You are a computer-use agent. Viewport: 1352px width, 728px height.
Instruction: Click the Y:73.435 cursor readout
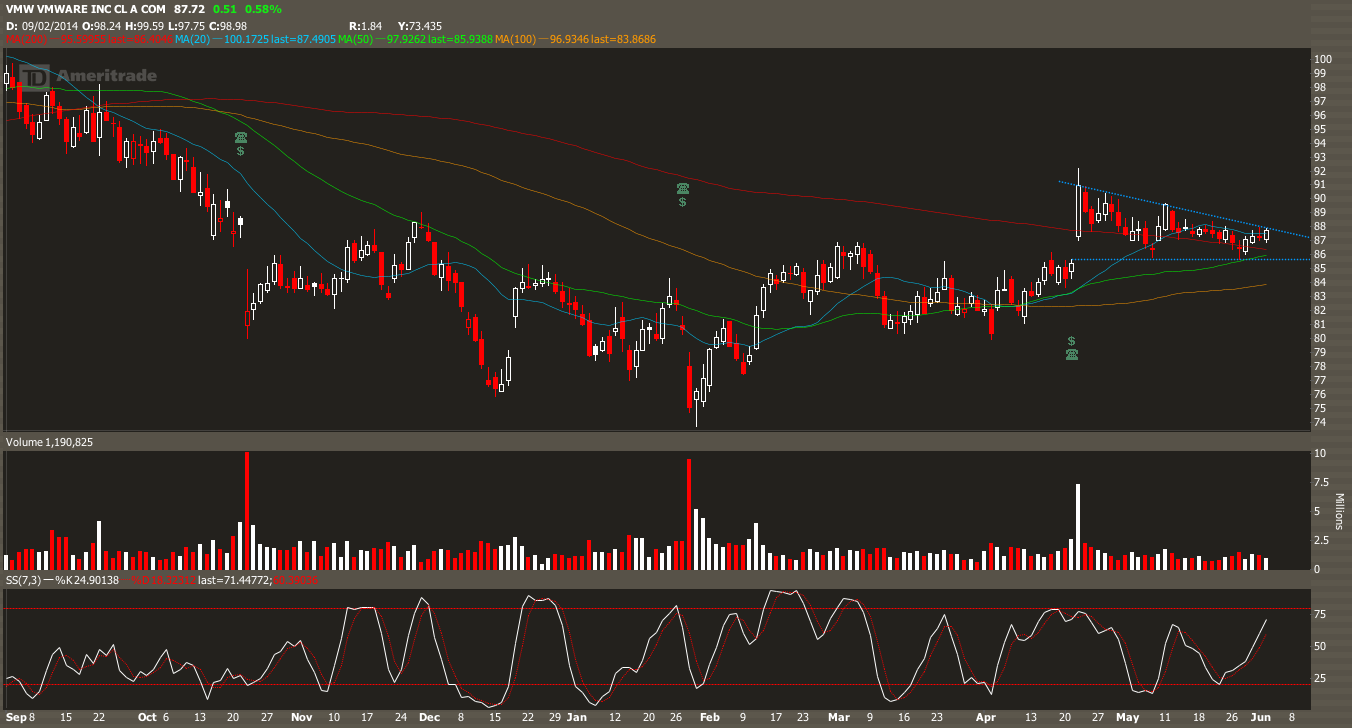(420, 24)
